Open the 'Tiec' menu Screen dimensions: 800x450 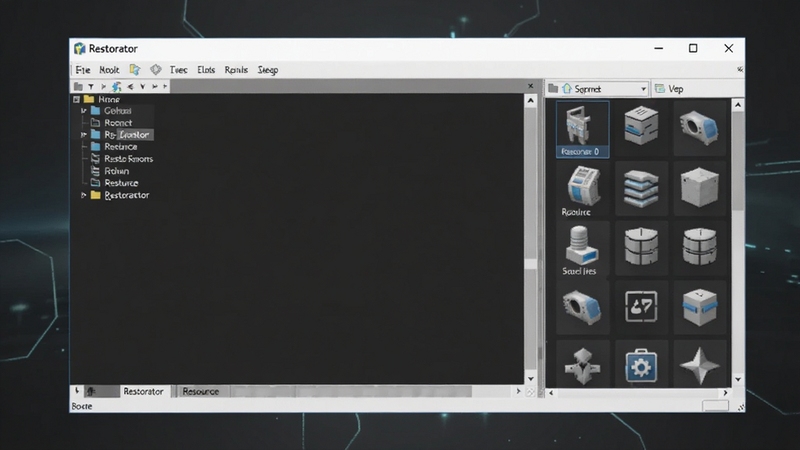(x=179, y=70)
